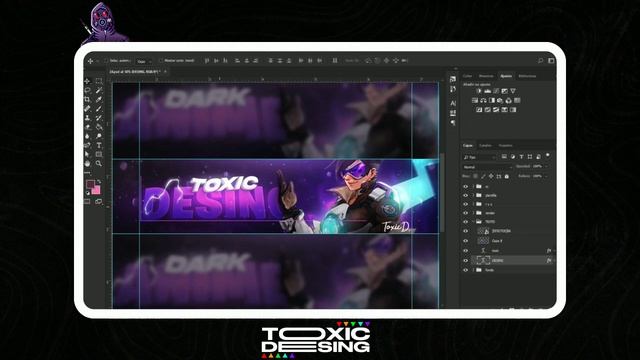Viewport: 640px width, 360px height.
Task: Open the Fill value dropdown
Action: click(x=547, y=176)
